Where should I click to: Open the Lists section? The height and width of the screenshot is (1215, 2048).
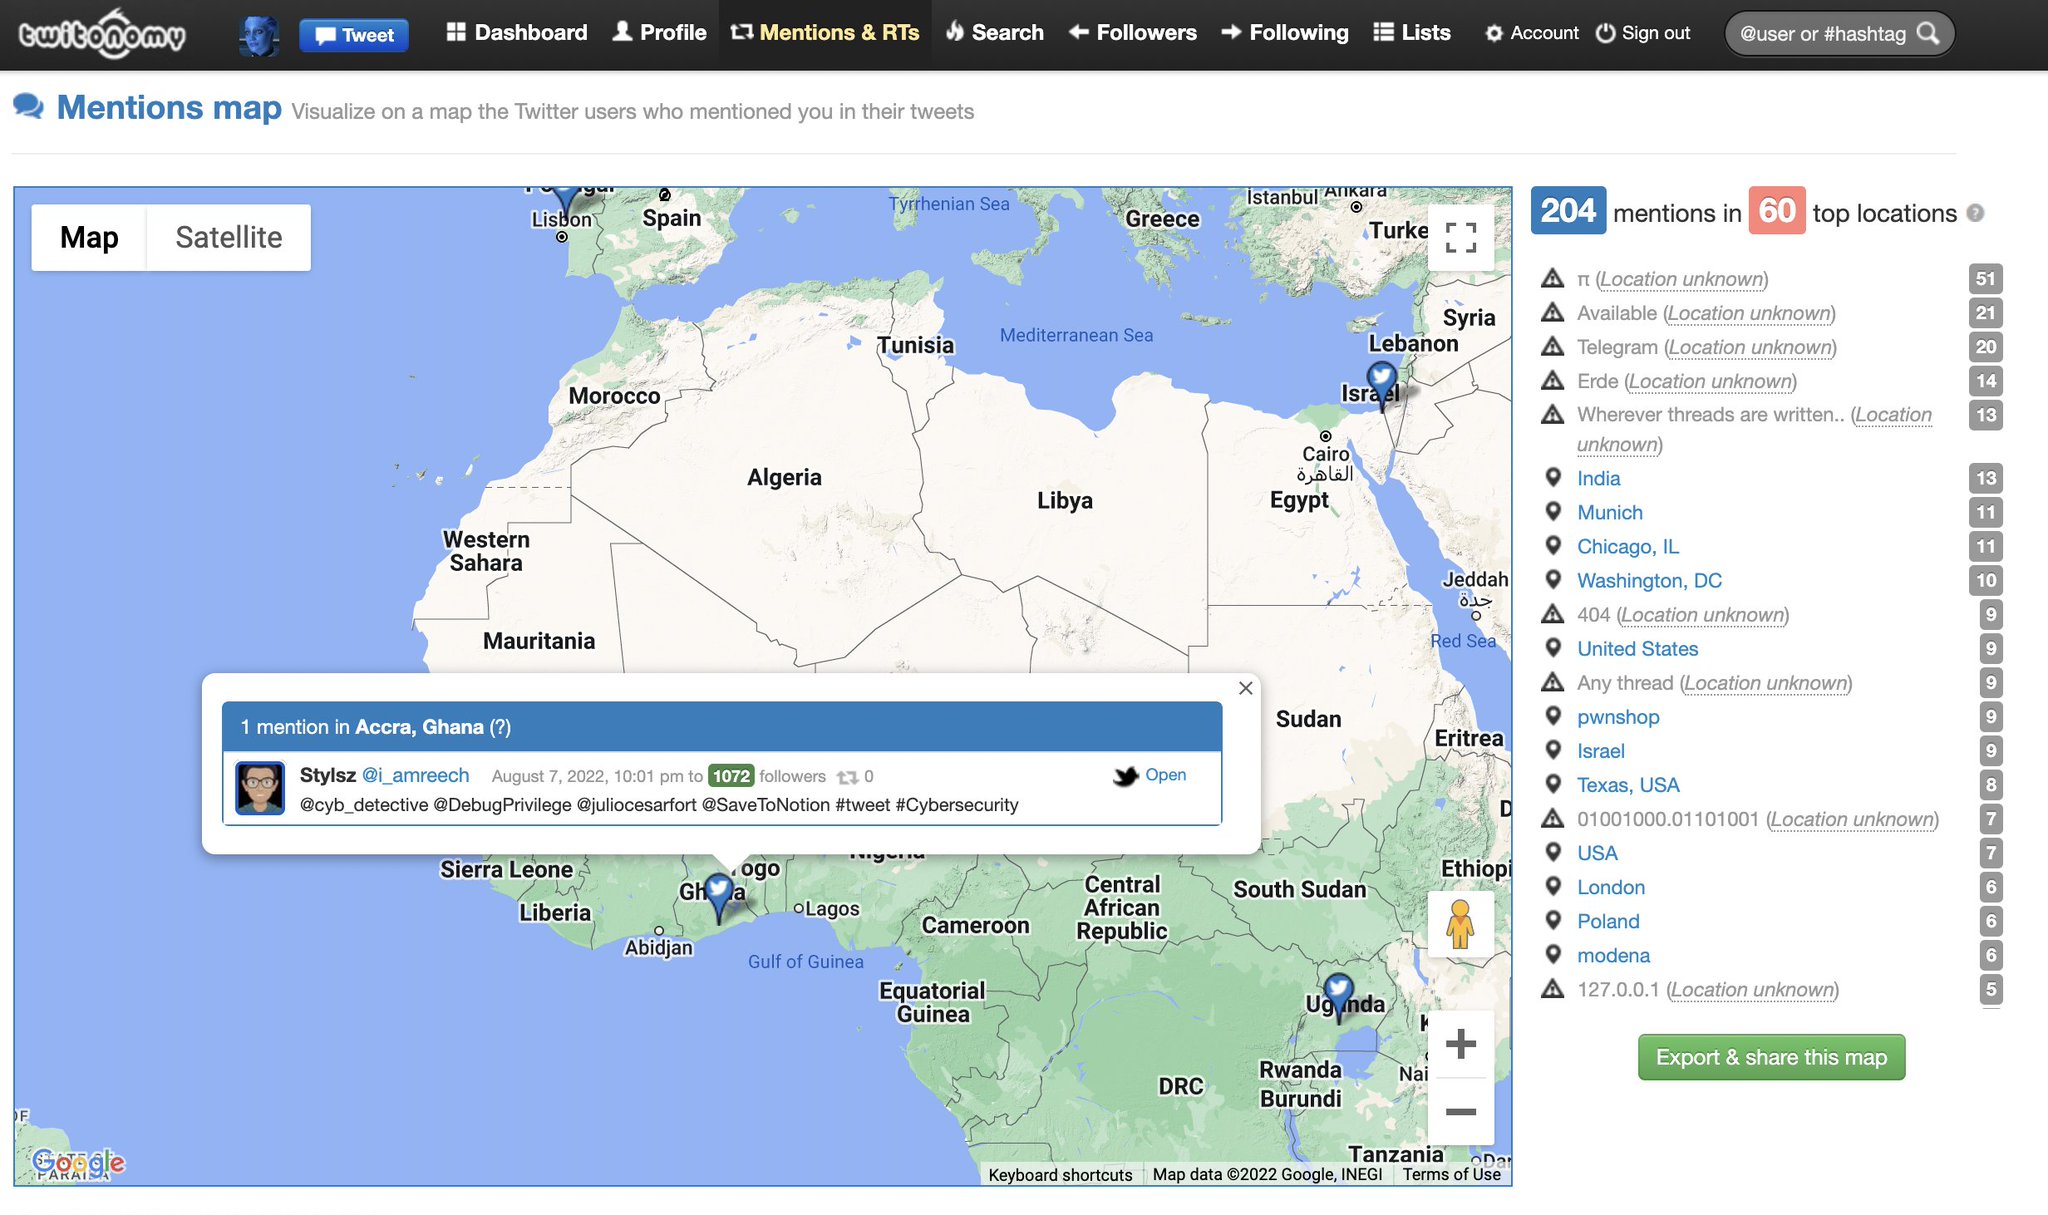coord(1412,32)
